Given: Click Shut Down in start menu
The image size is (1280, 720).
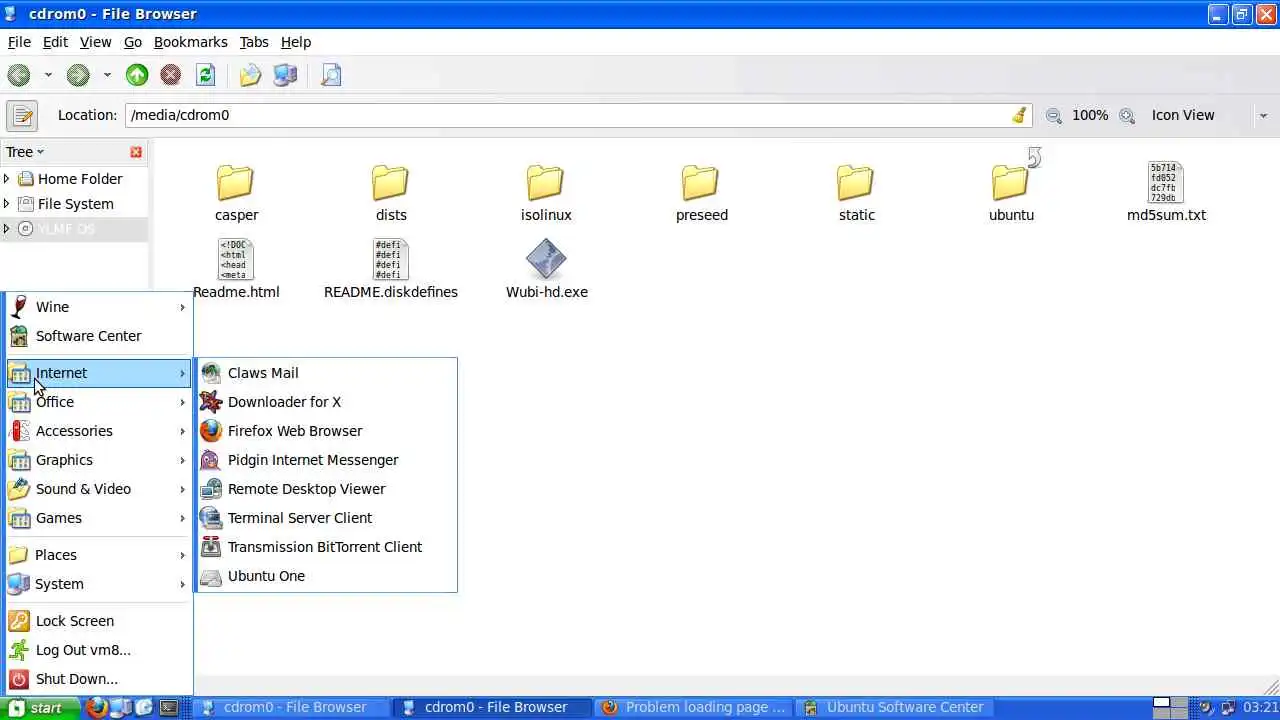Looking at the screenshot, I should pyautogui.click(x=98, y=679).
